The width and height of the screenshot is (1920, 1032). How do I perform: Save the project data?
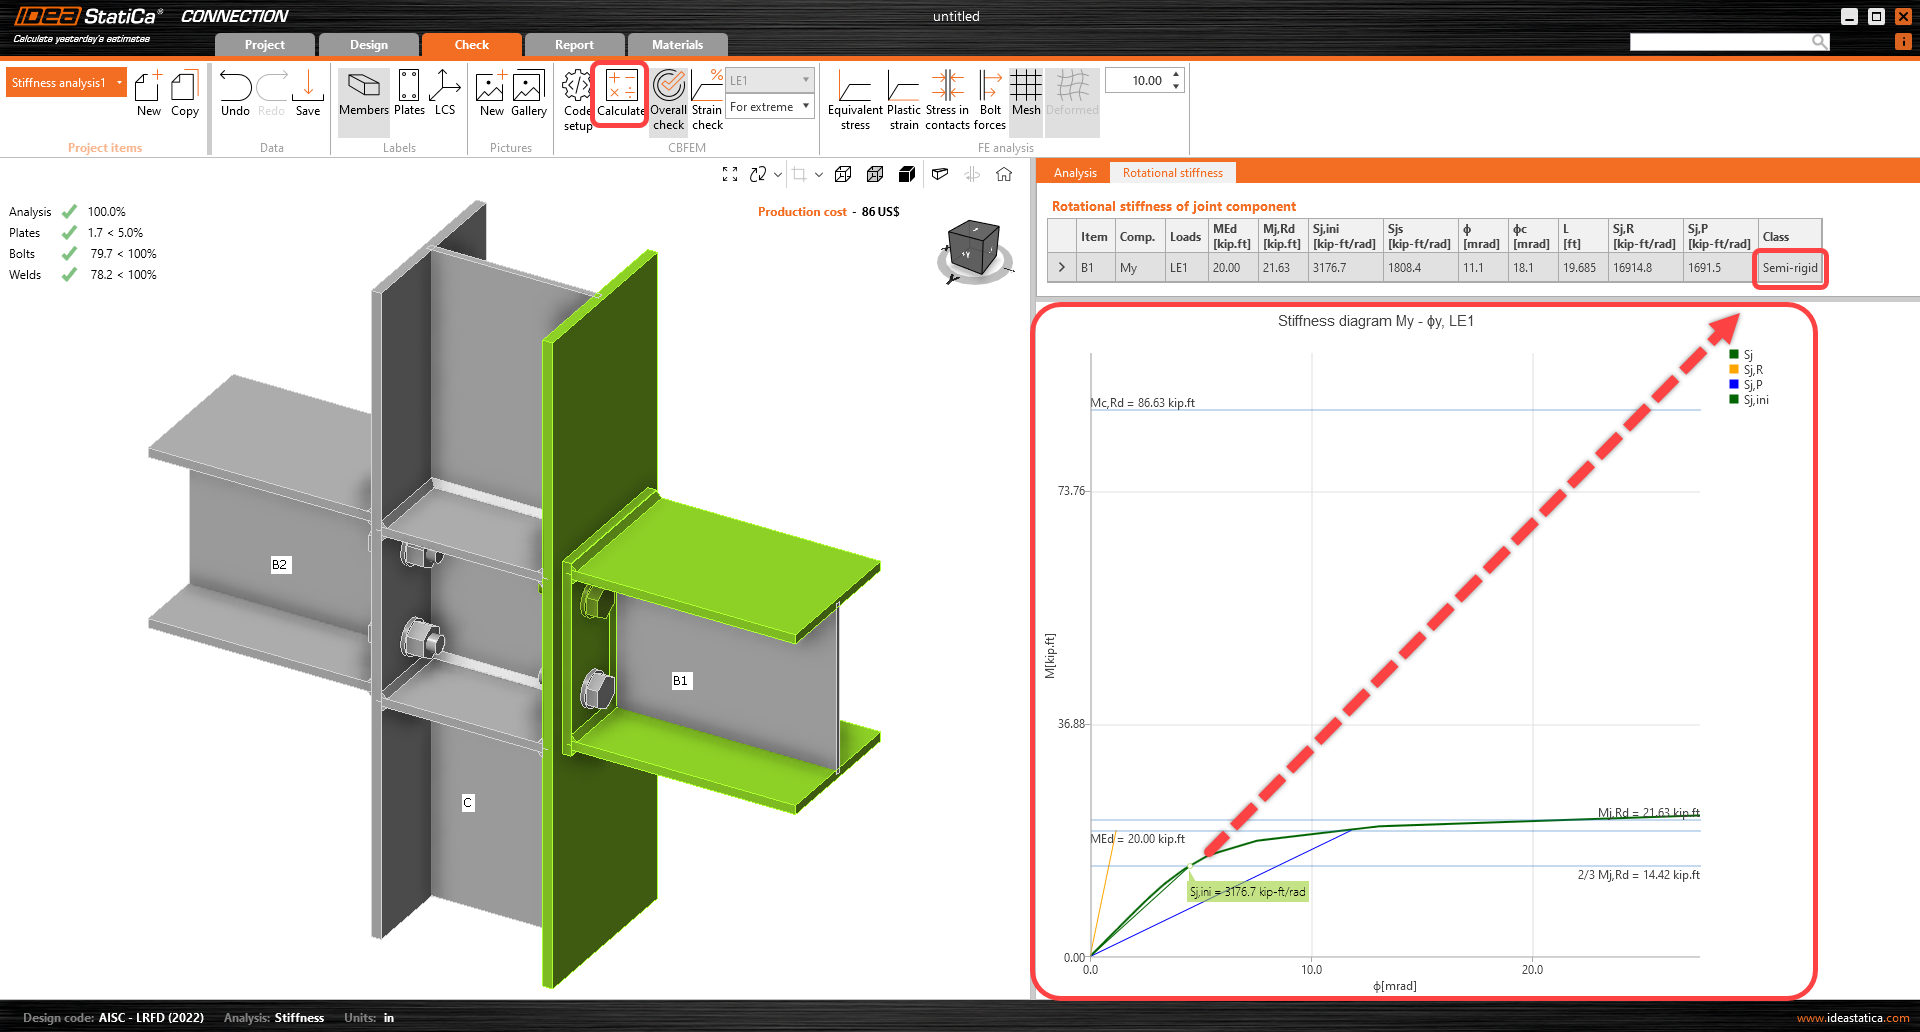(308, 95)
